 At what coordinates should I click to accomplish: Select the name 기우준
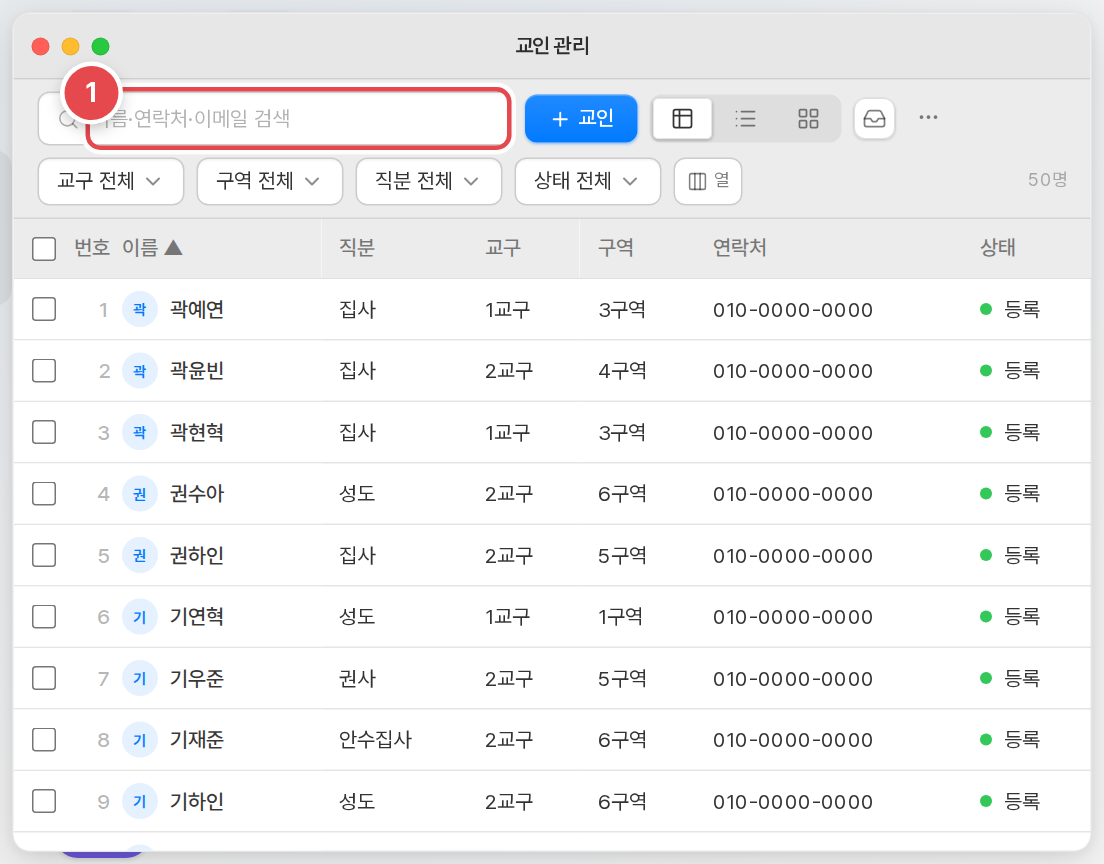point(197,678)
